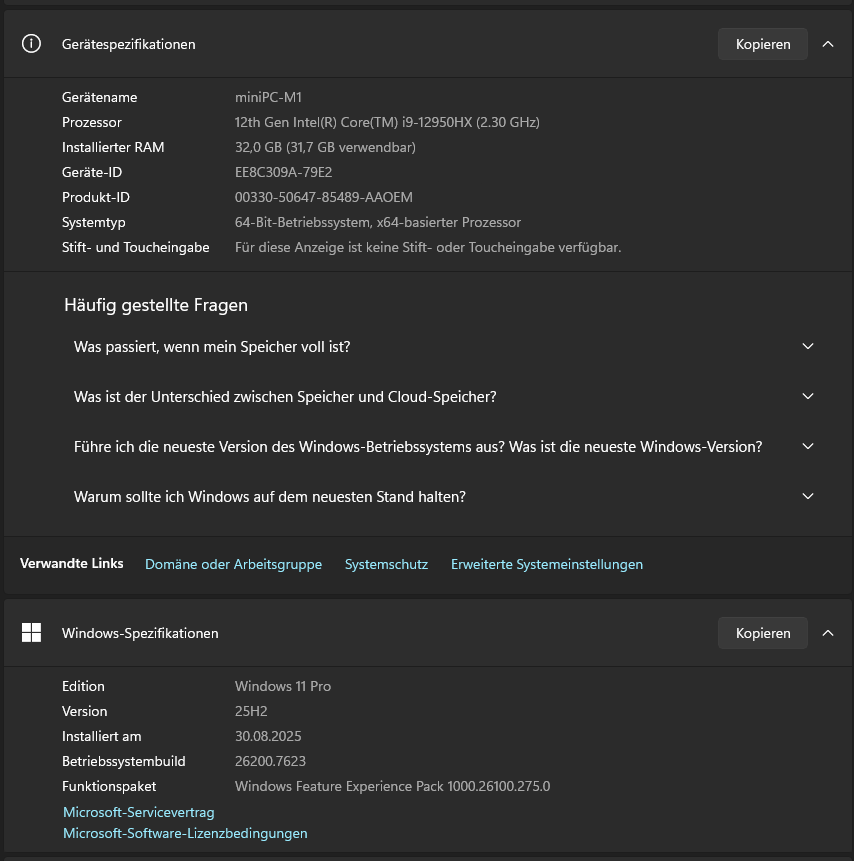Open the Systemschutz link
This screenshot has height=861, width=854.
pyautogui.click(x=386, y=564)
